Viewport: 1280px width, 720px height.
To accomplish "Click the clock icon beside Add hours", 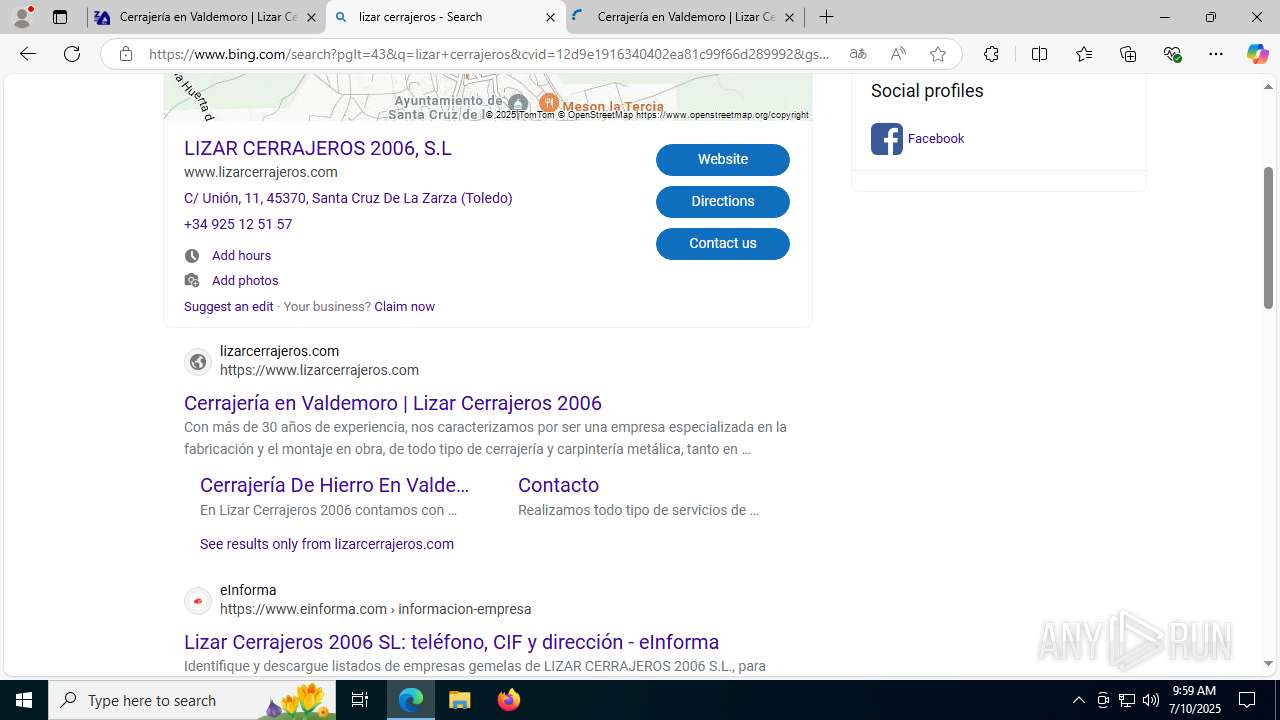I will 192,256.
